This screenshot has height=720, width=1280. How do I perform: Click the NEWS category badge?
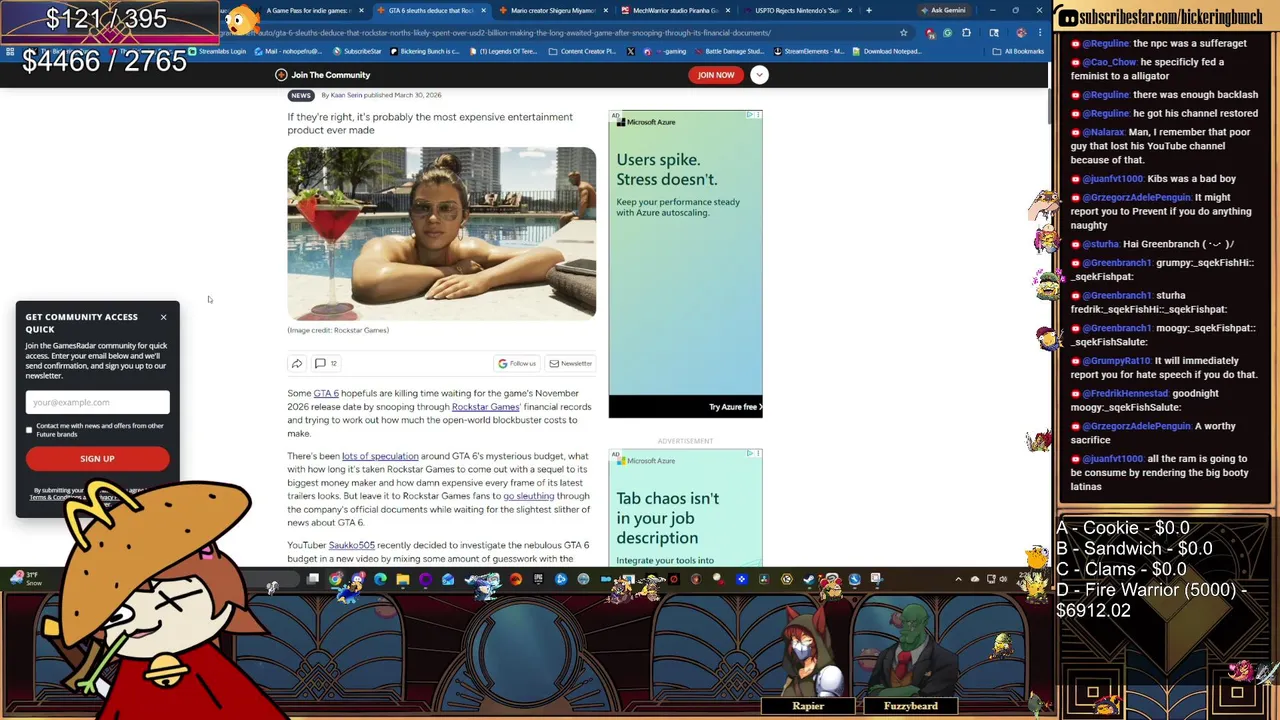tap(301, 95)
